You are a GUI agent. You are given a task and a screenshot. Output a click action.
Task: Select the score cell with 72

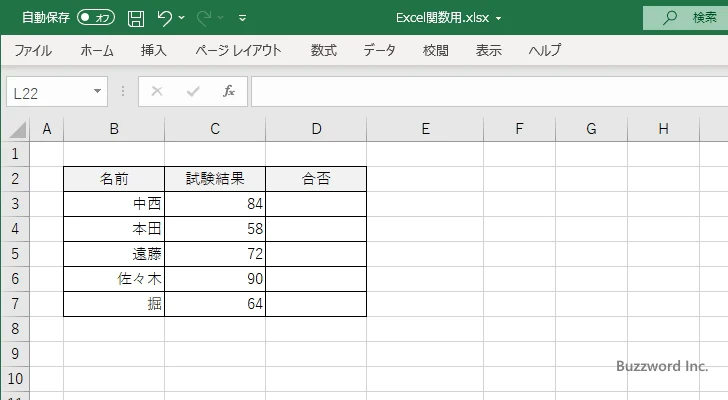pyautogui.click(x=215, y=254)
